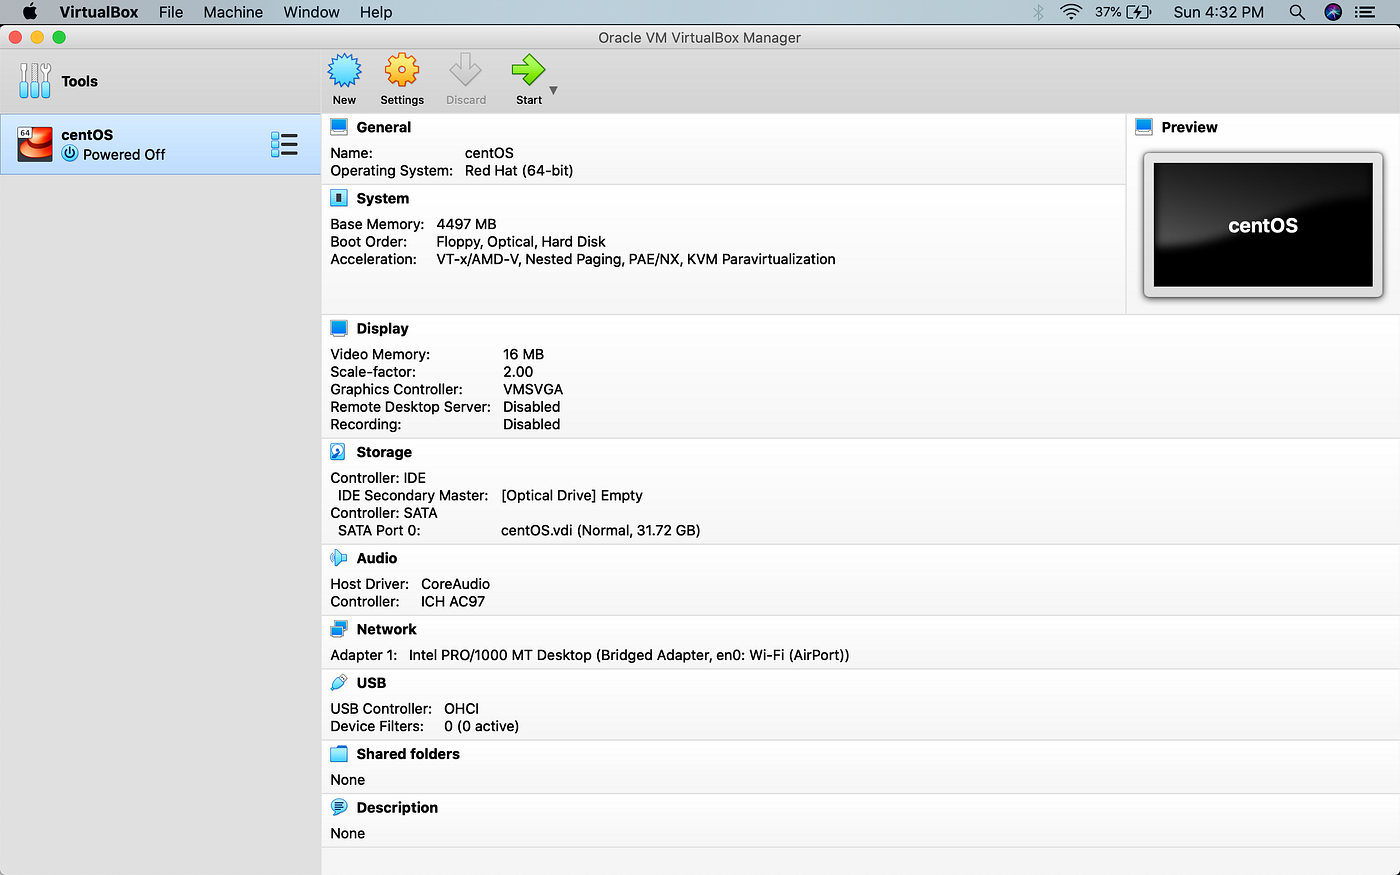Click the centOS preview thumbnail
The image size is (1400, 875).
coord(1263,225)
